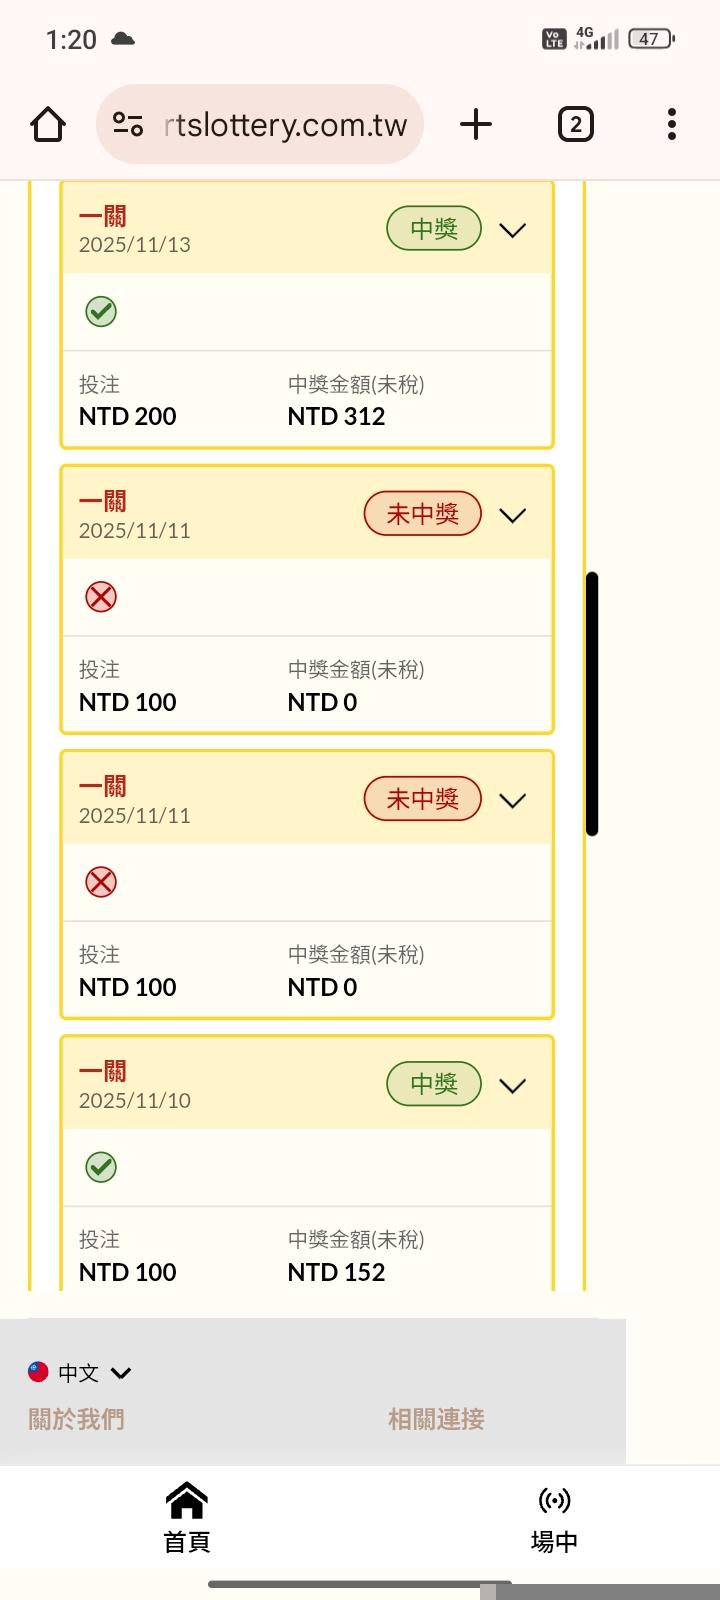Viewport: 720px width, 1600px height.
Task: Tap the 一關 title dated 2025/11/13
Action: [x=103, y=216]
